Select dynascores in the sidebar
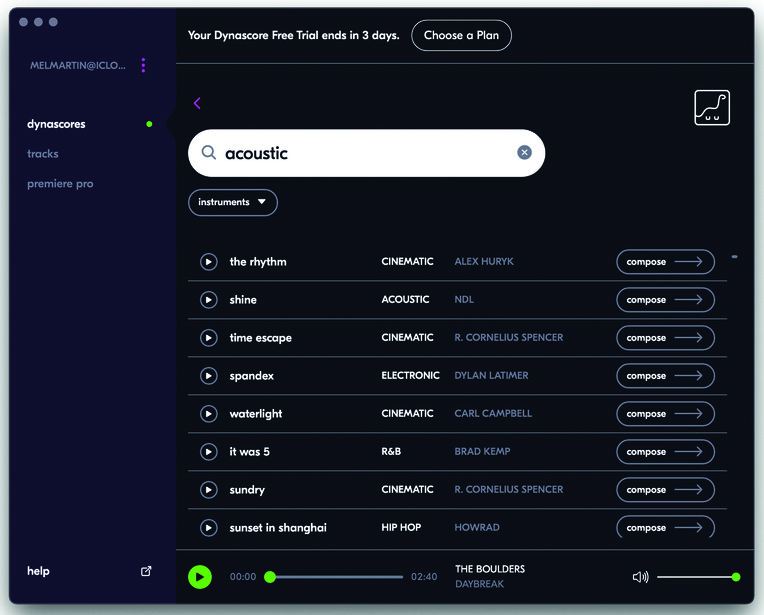 click(x=56, y=124)
